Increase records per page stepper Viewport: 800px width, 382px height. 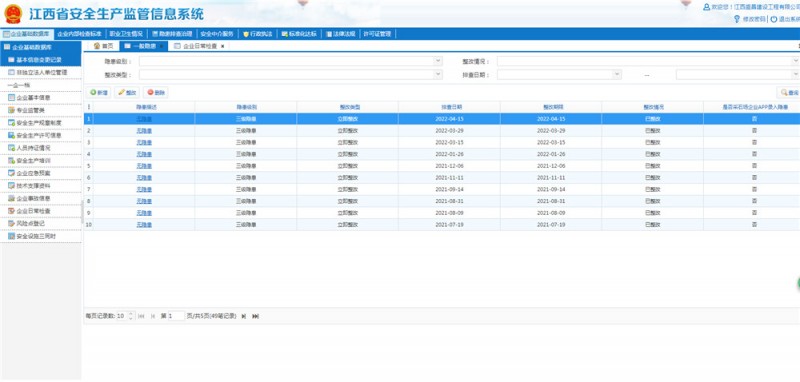[x=131, y=314]
